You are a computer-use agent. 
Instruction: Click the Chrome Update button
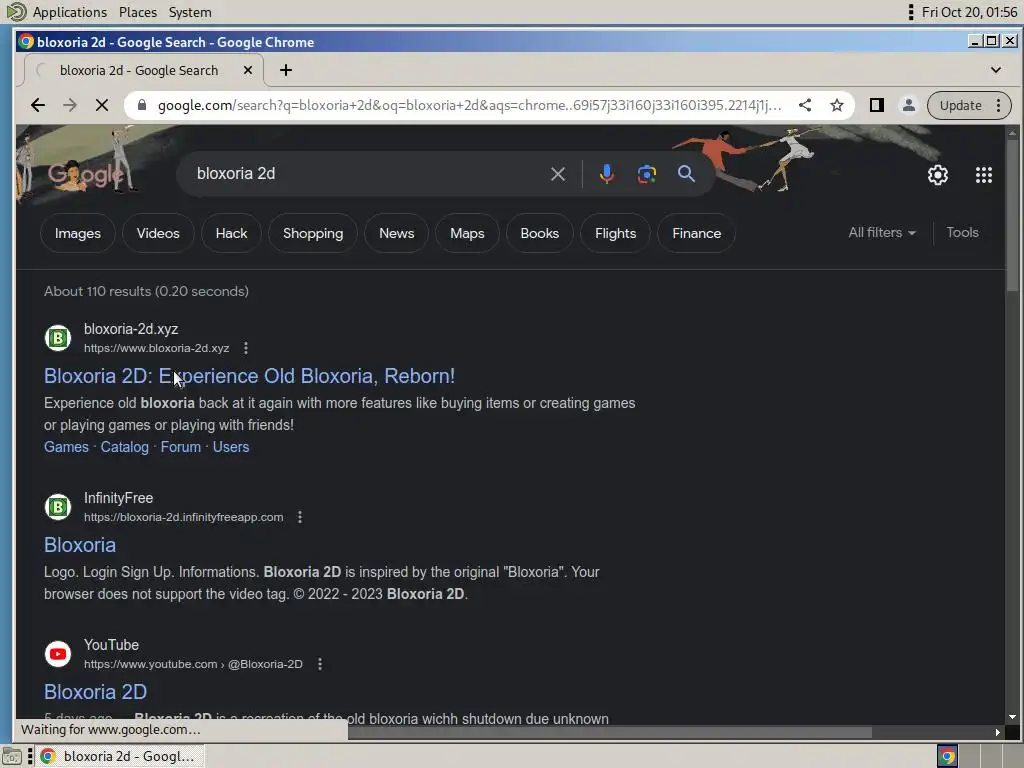point(960,105)
